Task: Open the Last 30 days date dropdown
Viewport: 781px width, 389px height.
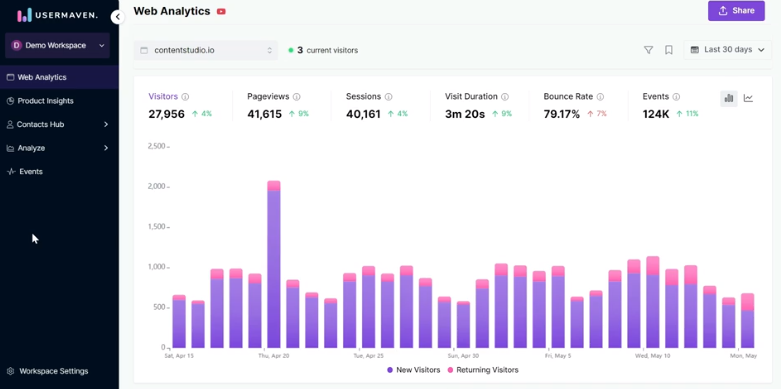Action: tap(727, 50)
